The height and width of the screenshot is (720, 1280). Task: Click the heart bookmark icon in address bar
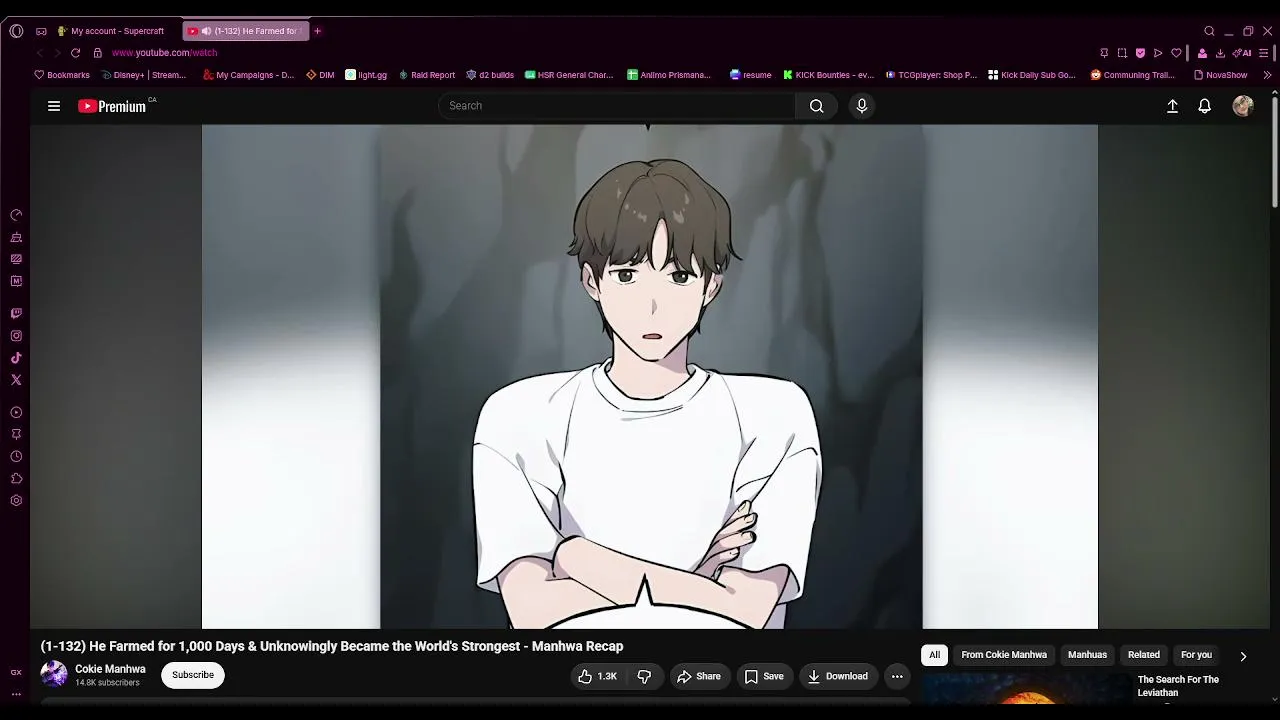pyautogui.click(x=1177, y=53)
